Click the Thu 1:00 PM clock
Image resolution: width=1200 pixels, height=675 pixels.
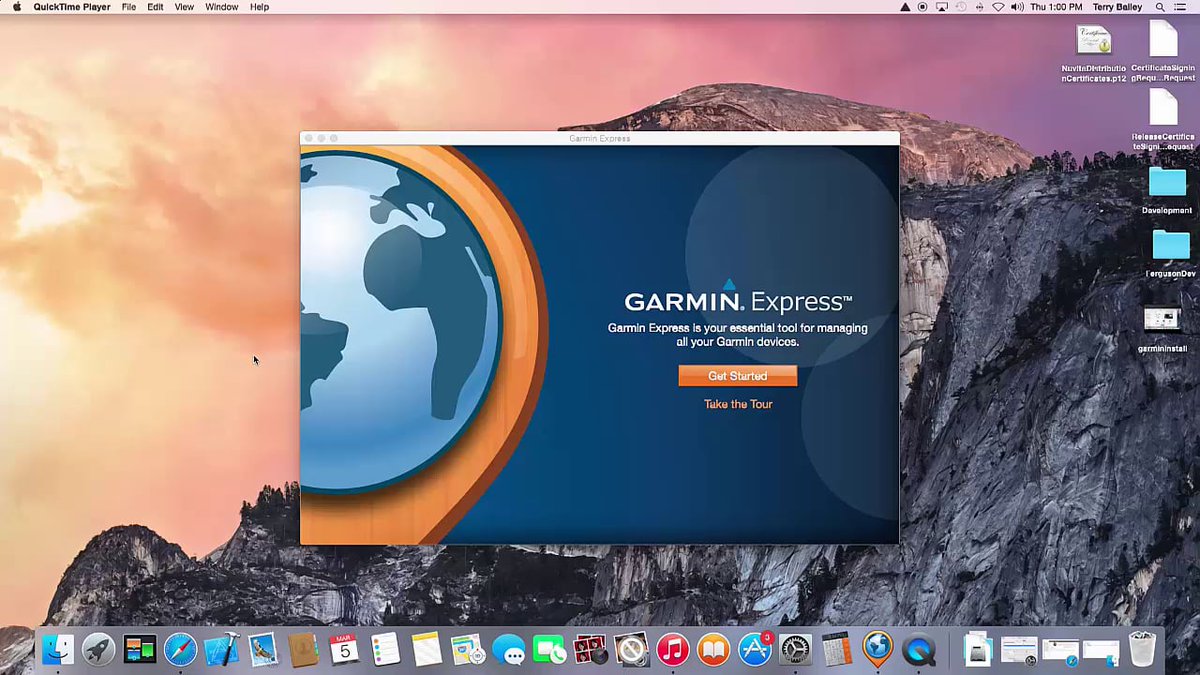tap(1056, 7)
